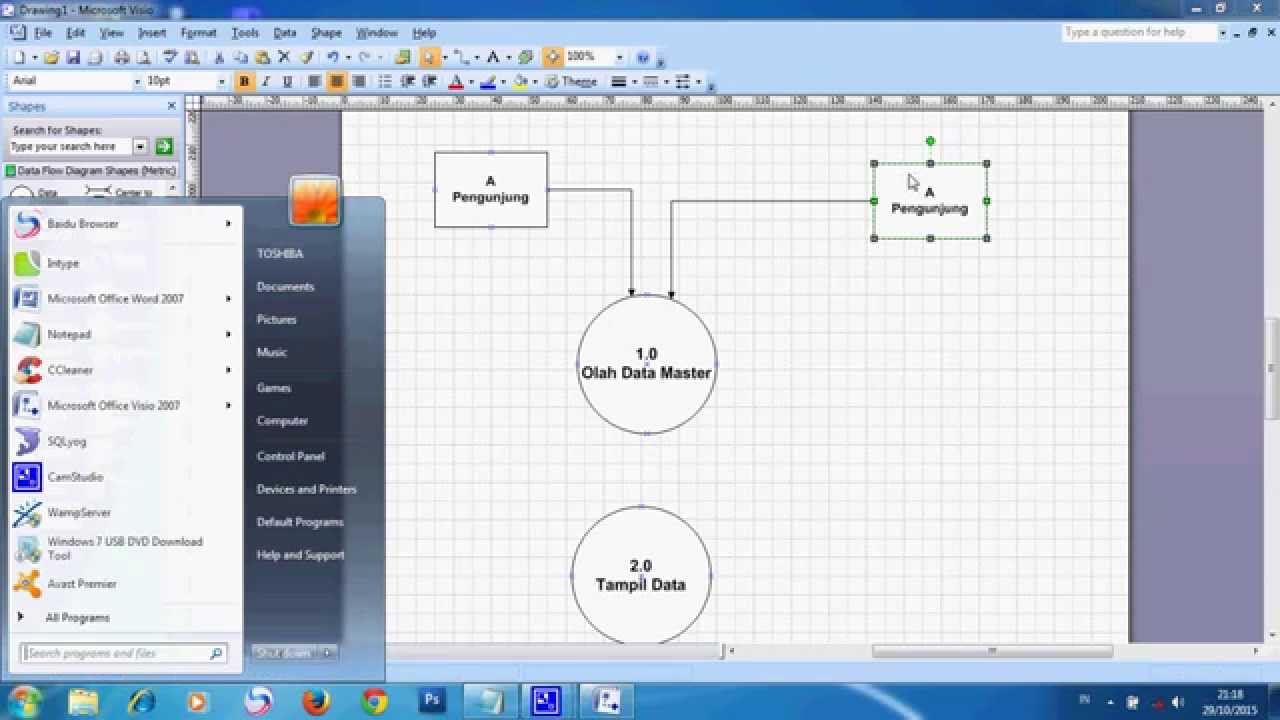Toggle Underline formatting

(288, 81)
